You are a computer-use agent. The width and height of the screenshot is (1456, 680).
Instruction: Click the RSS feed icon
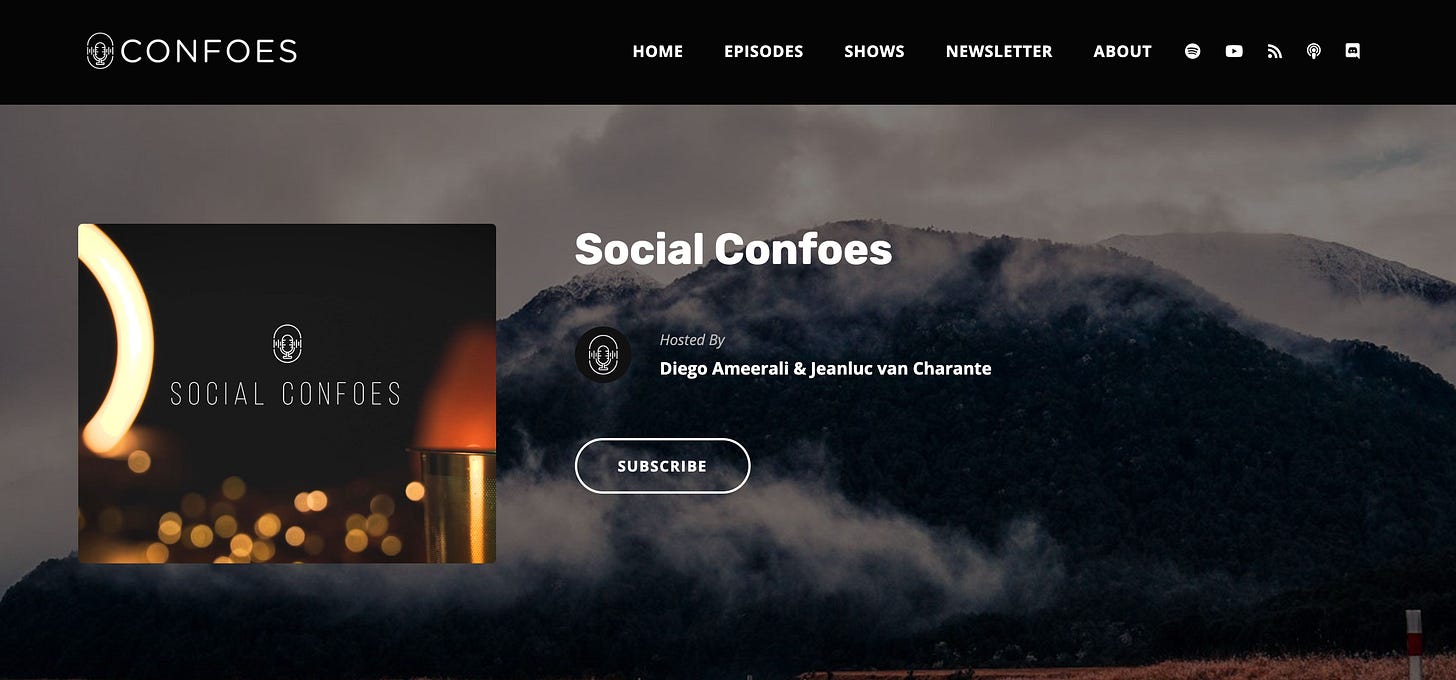[1274, 51]
